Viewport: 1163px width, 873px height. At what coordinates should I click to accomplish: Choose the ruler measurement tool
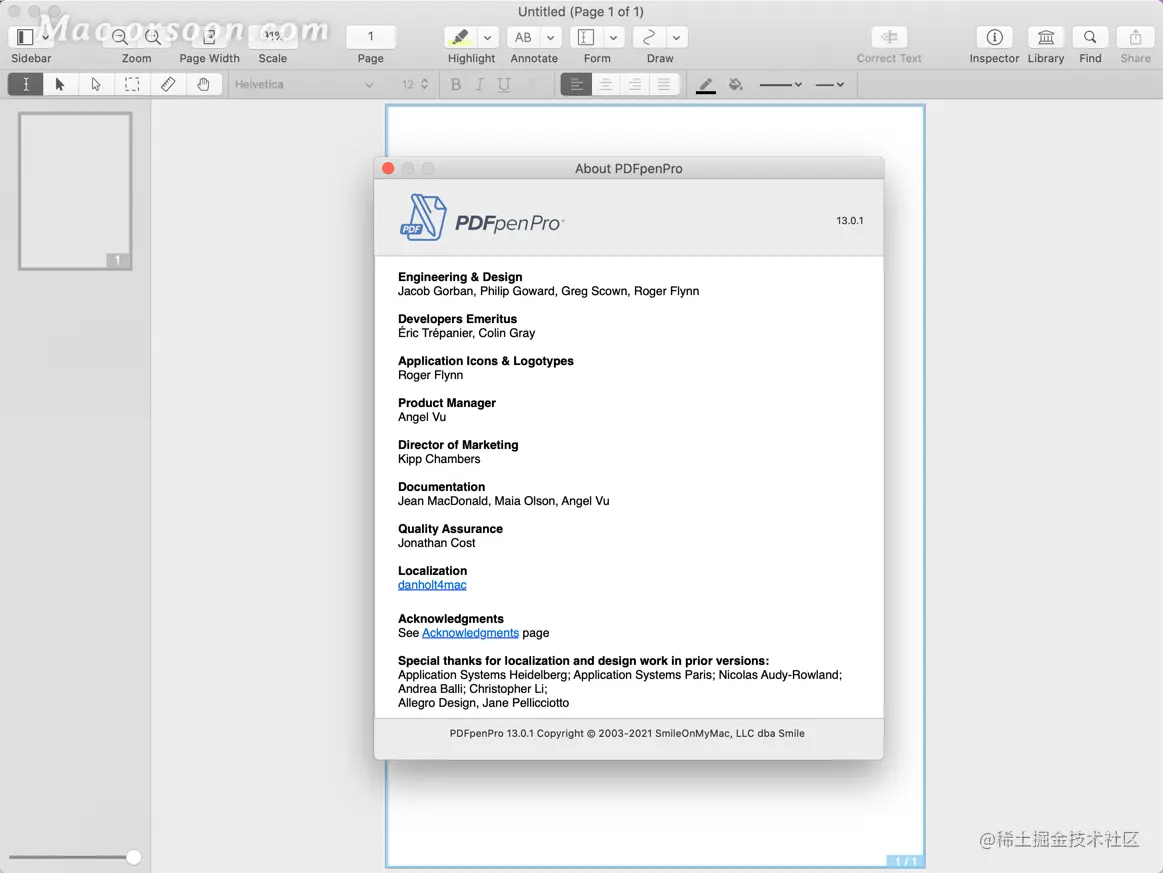point(168,85)
